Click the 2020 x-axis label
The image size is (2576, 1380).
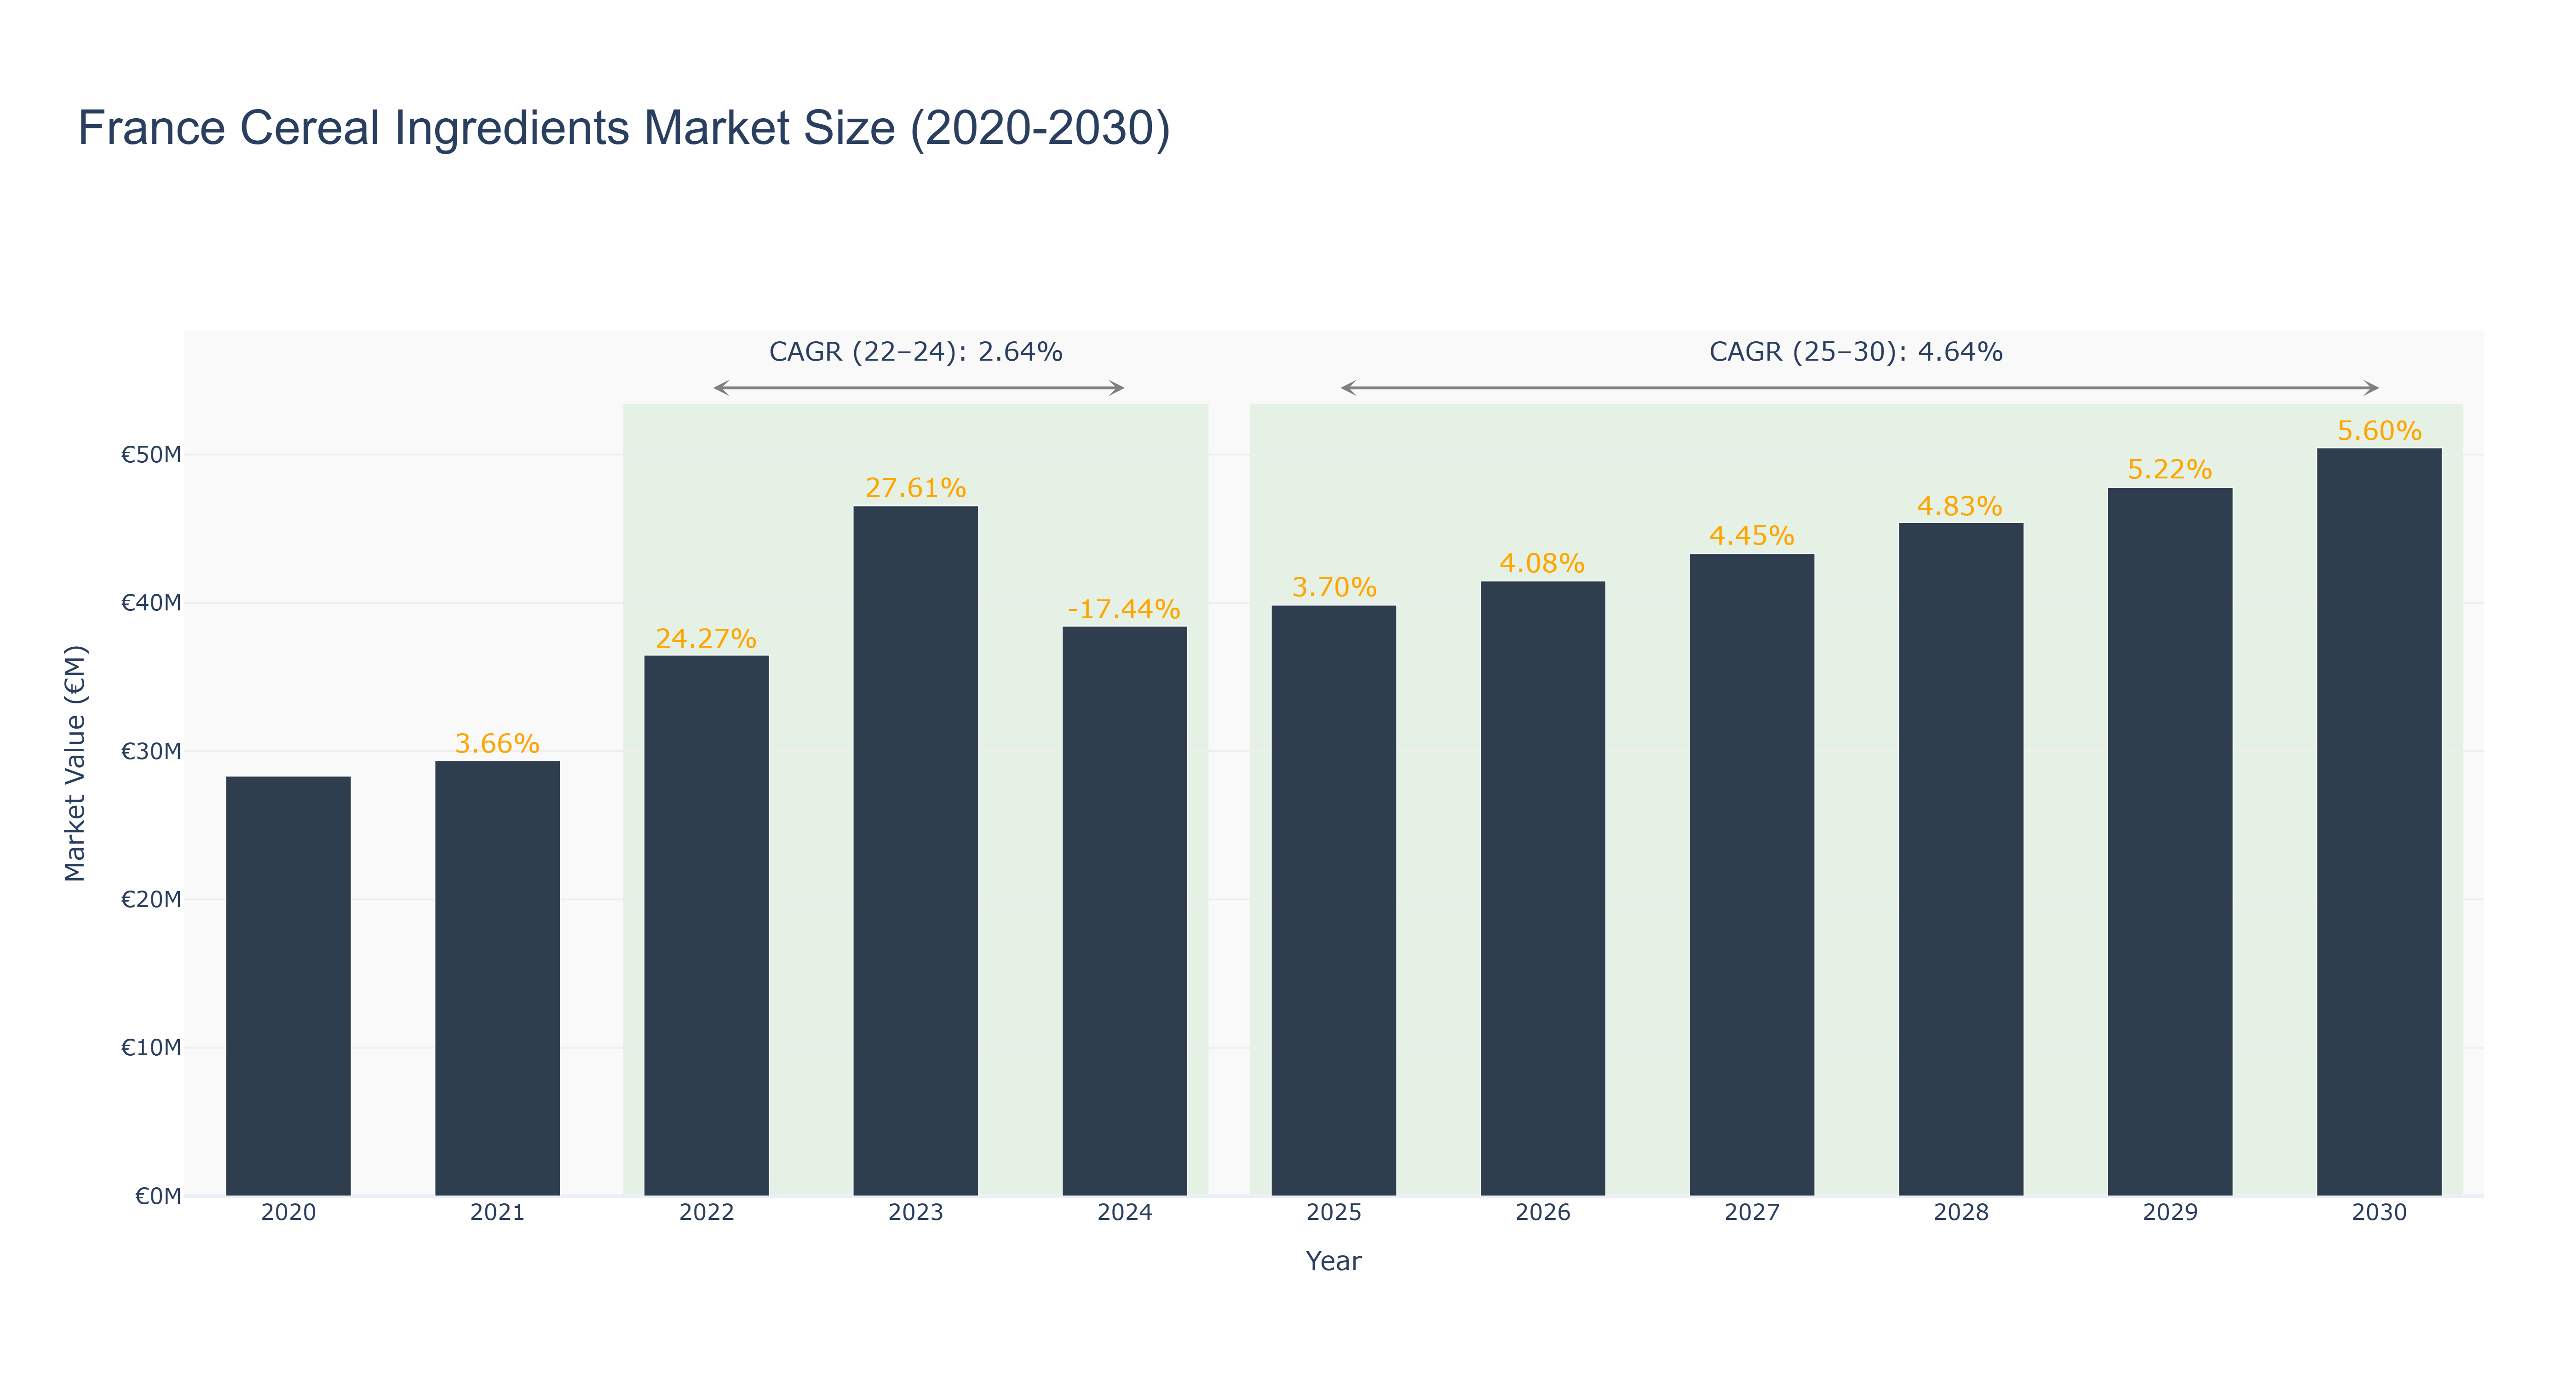(288, 1213)
